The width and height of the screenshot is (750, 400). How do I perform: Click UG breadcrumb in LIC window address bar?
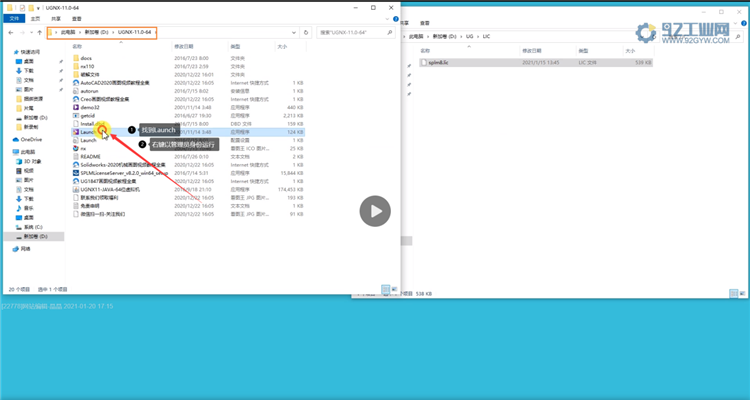coord(469,36)
